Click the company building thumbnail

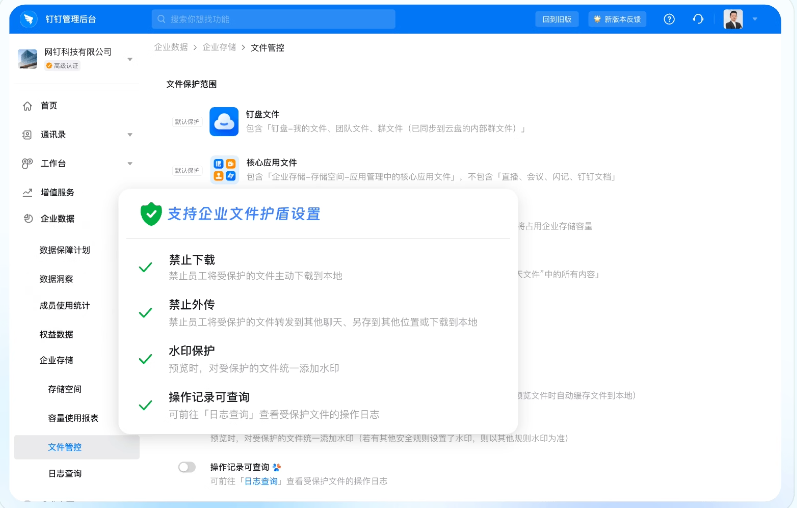tap(27, 58)
